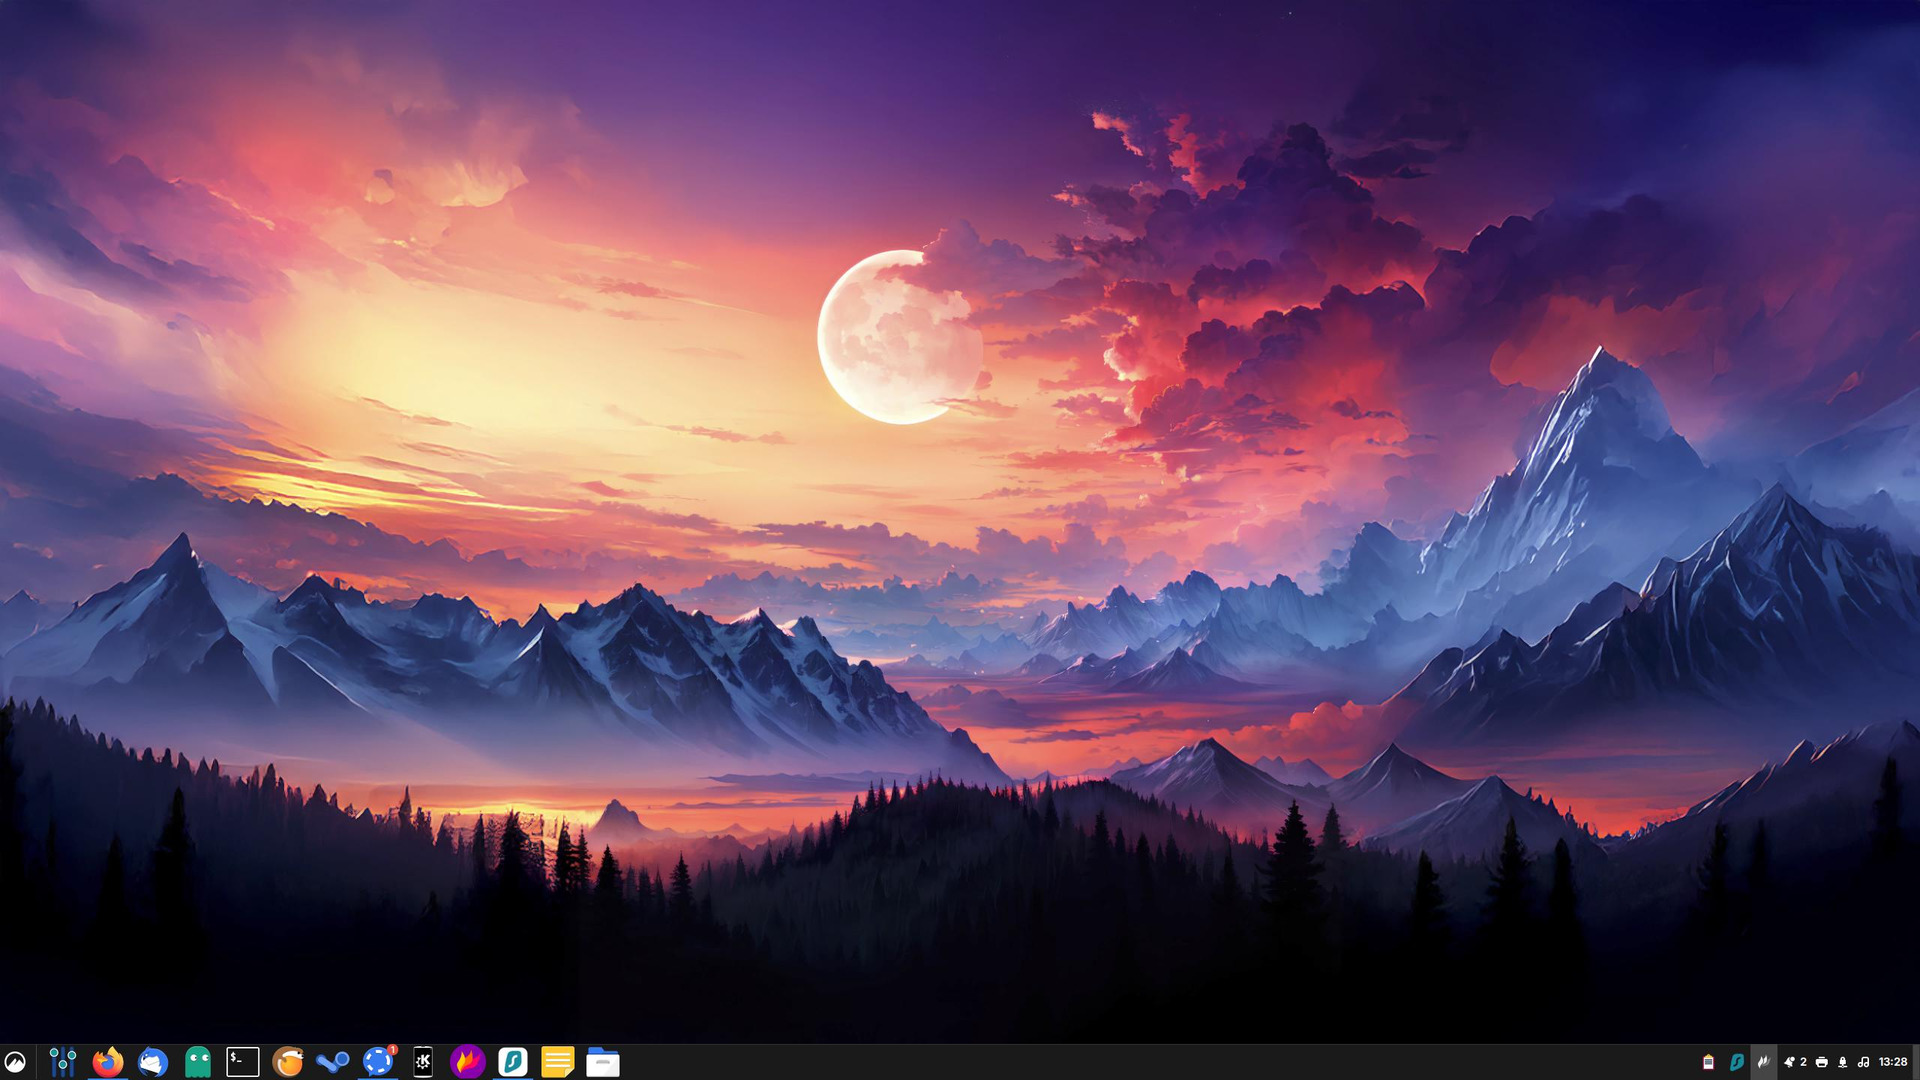The width and height of the screenshot is (1920, 1080).
Task: Open the yellow sticky notes app
Action: click(557, 1061)
